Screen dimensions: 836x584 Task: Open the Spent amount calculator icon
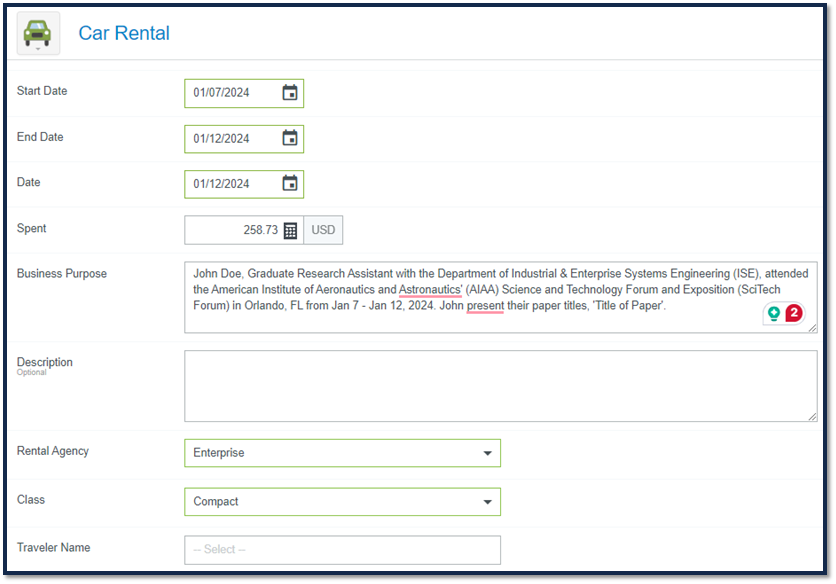[290, 230]
